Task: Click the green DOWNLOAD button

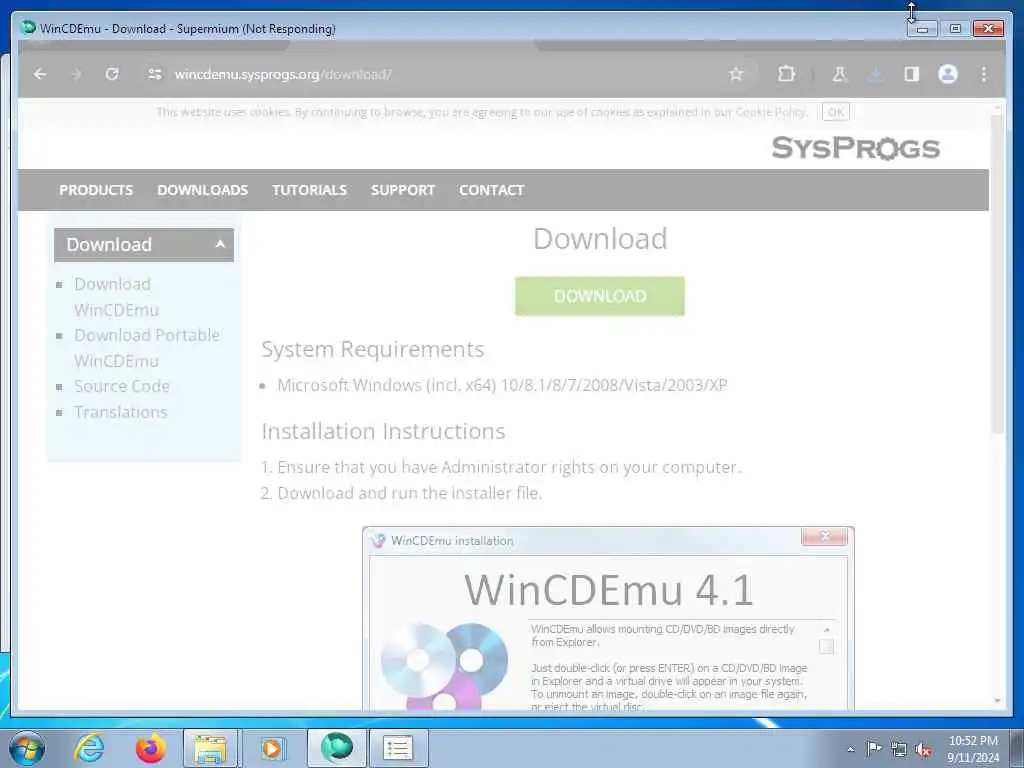Action: [600, 296]
